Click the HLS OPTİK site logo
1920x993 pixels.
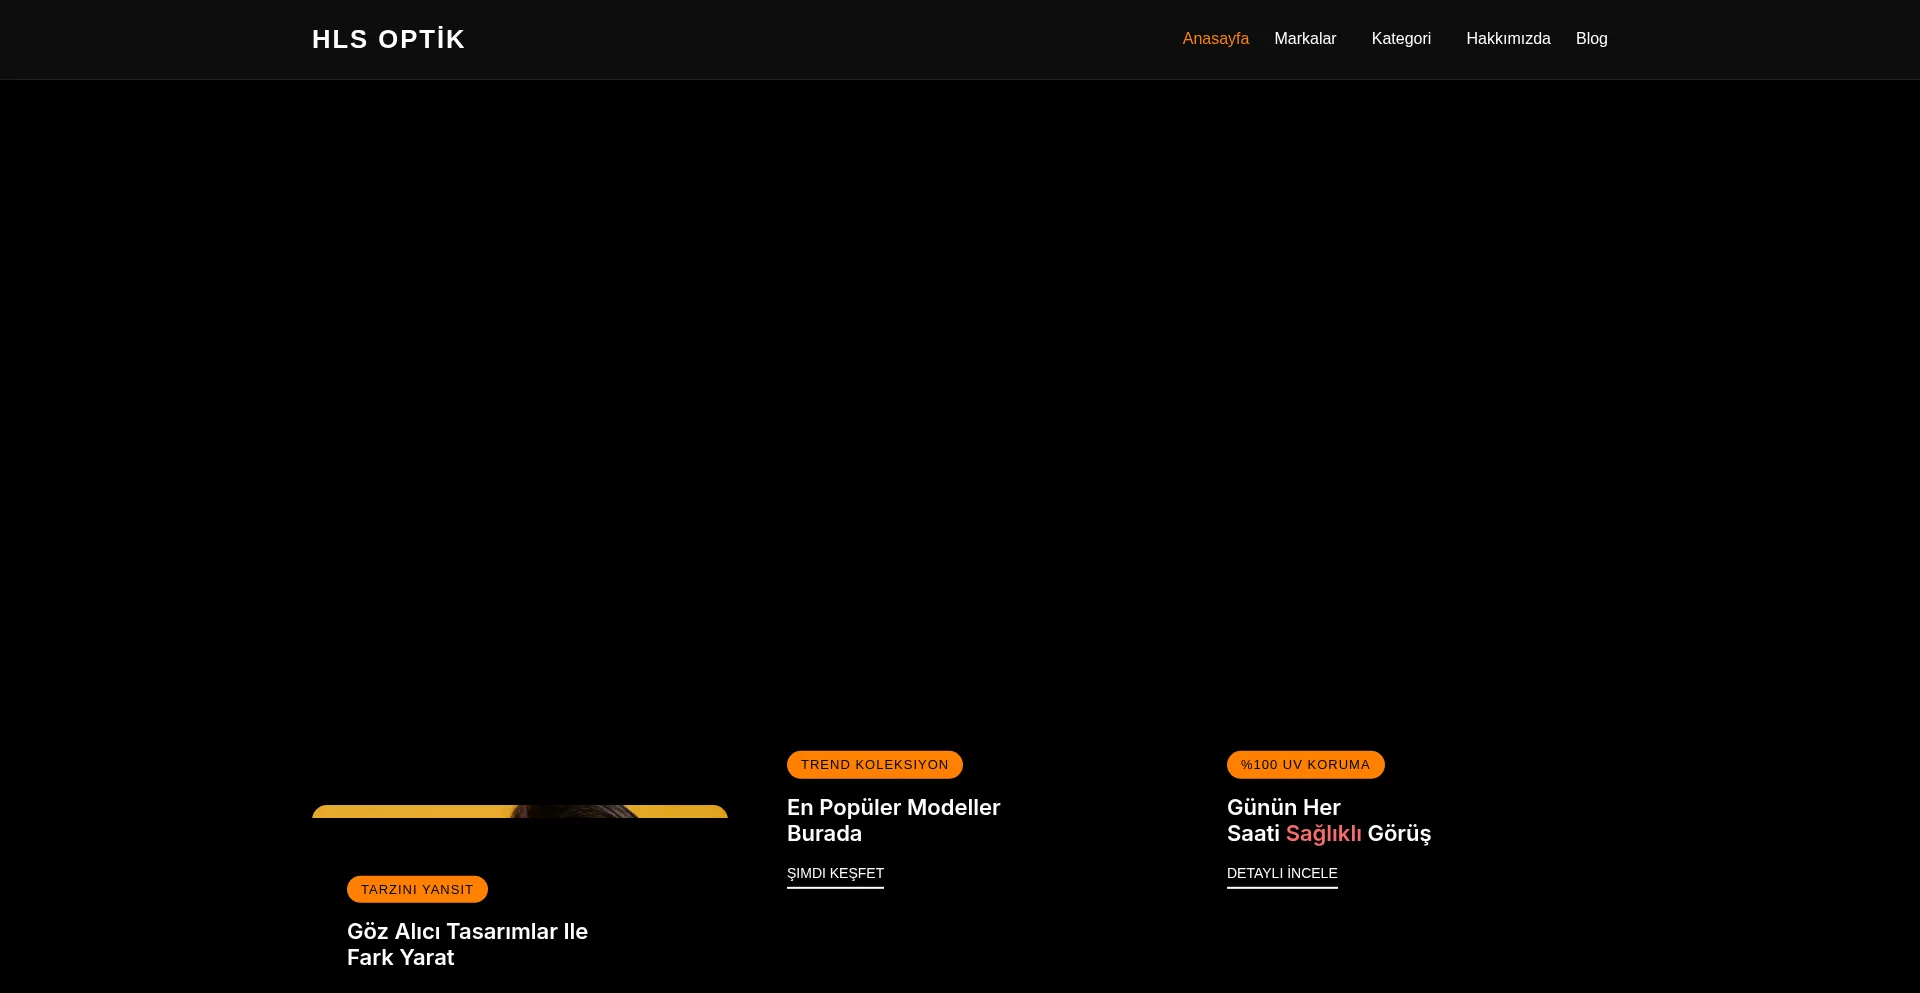click(388, 39)
